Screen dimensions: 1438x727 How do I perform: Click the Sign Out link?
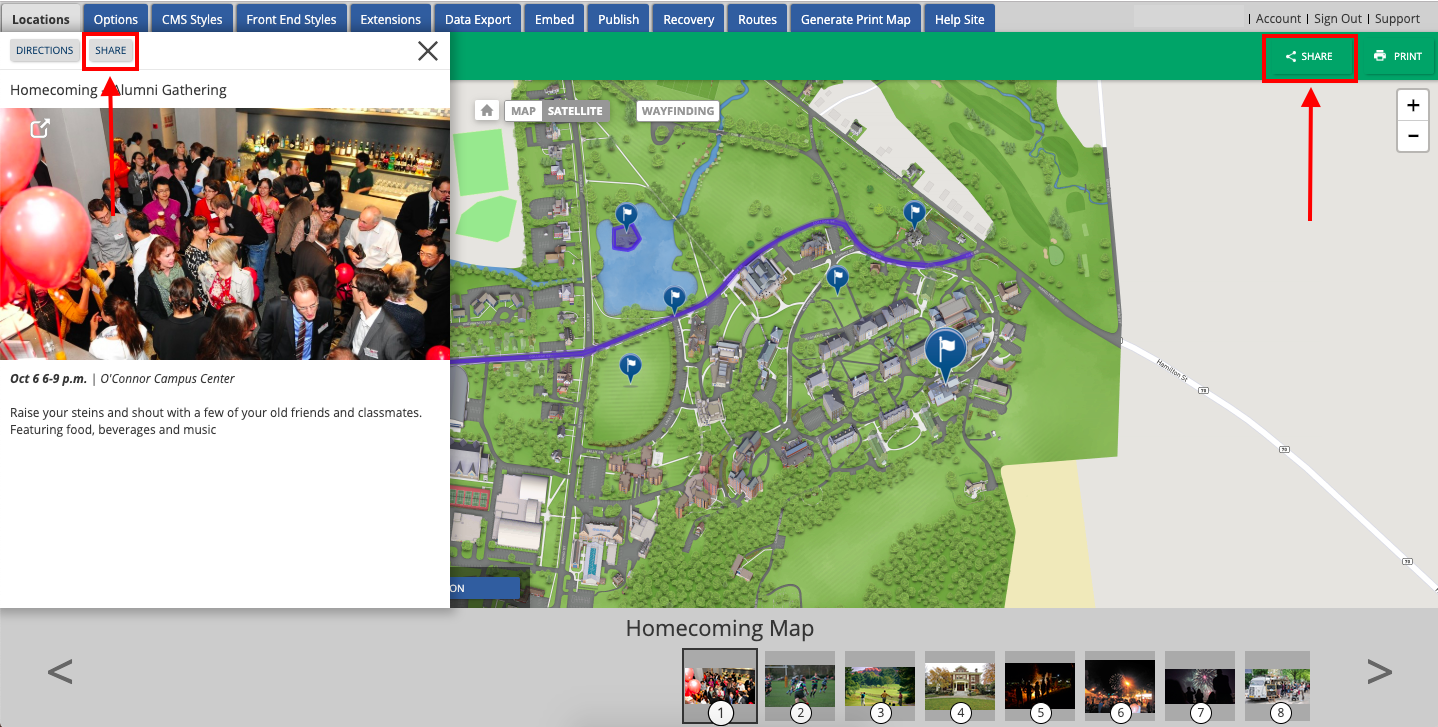(1337, 17)
